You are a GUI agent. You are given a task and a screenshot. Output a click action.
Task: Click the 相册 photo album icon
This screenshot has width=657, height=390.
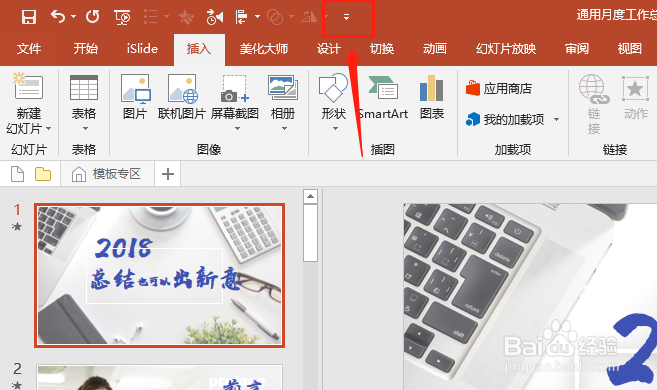pyautogui.click(x=283, y=88)
